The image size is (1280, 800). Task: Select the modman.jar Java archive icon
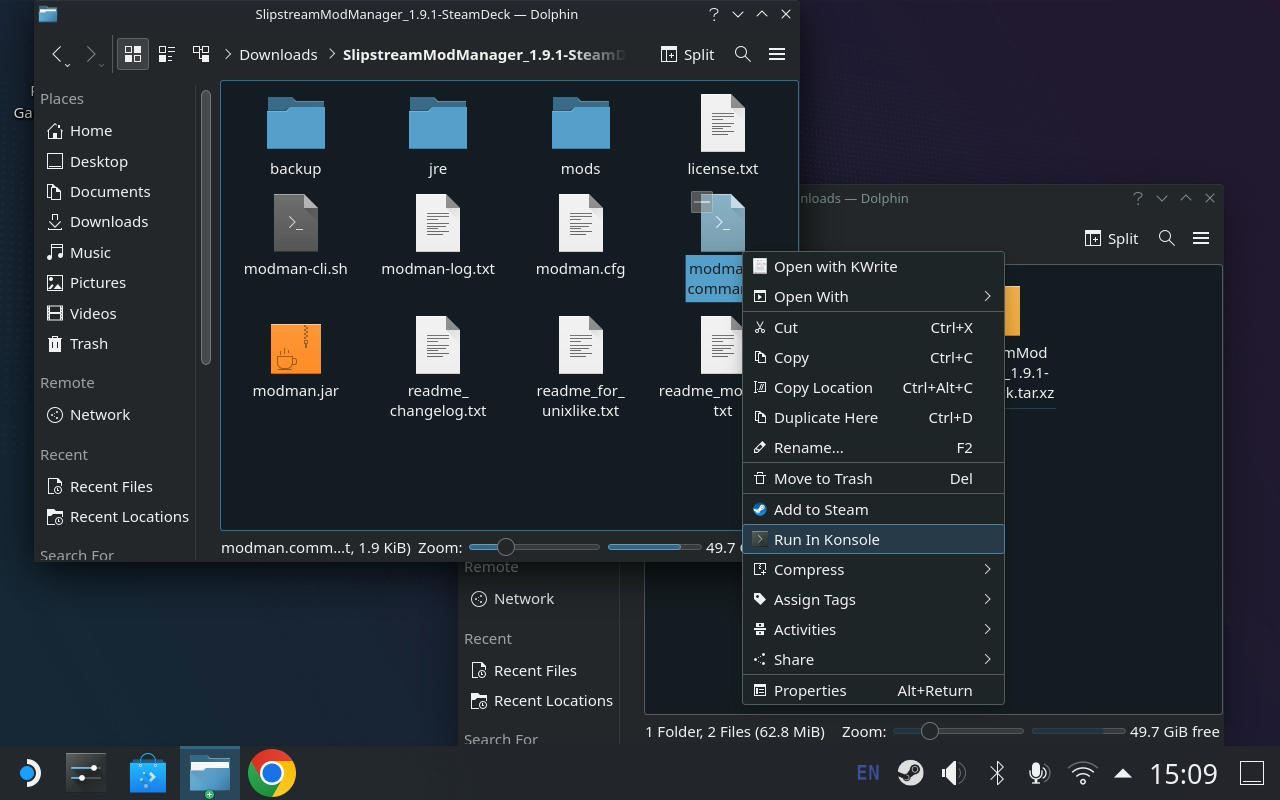296,348
